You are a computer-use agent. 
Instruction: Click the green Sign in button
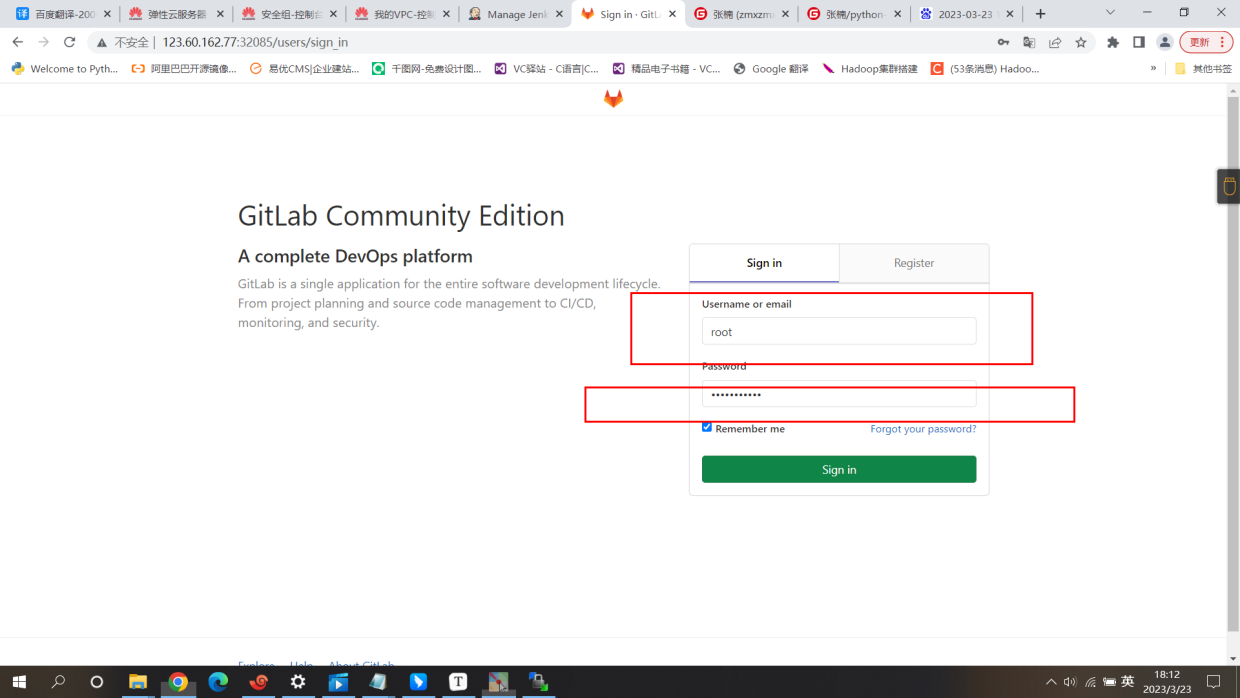(x=839, y=469)
